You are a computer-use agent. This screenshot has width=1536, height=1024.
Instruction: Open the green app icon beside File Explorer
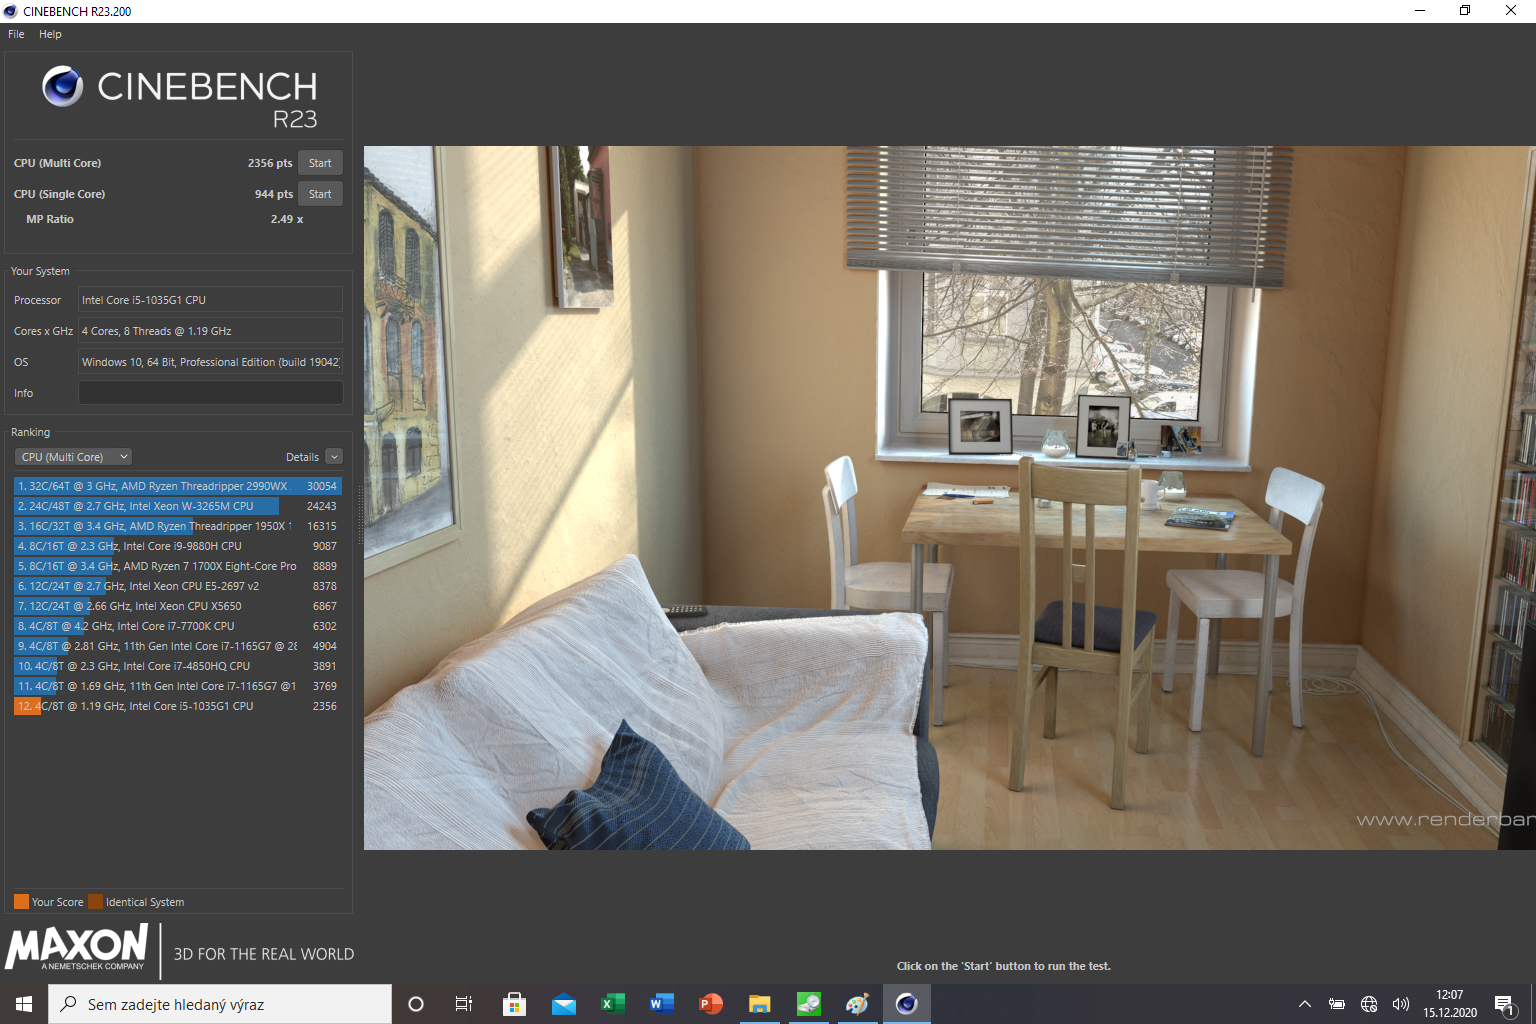[808, 1004]
